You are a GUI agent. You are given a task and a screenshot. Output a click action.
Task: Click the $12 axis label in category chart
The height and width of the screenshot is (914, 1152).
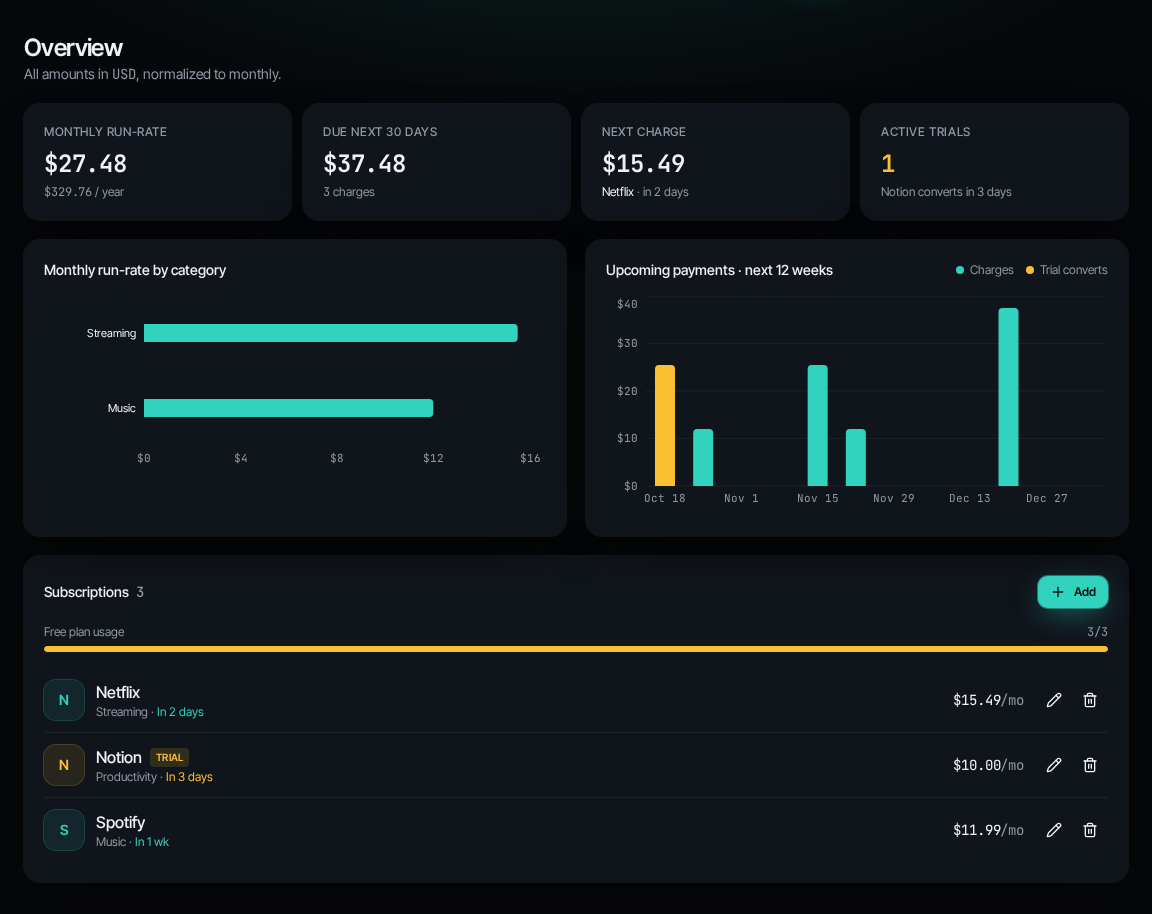(x=433, y=458)
